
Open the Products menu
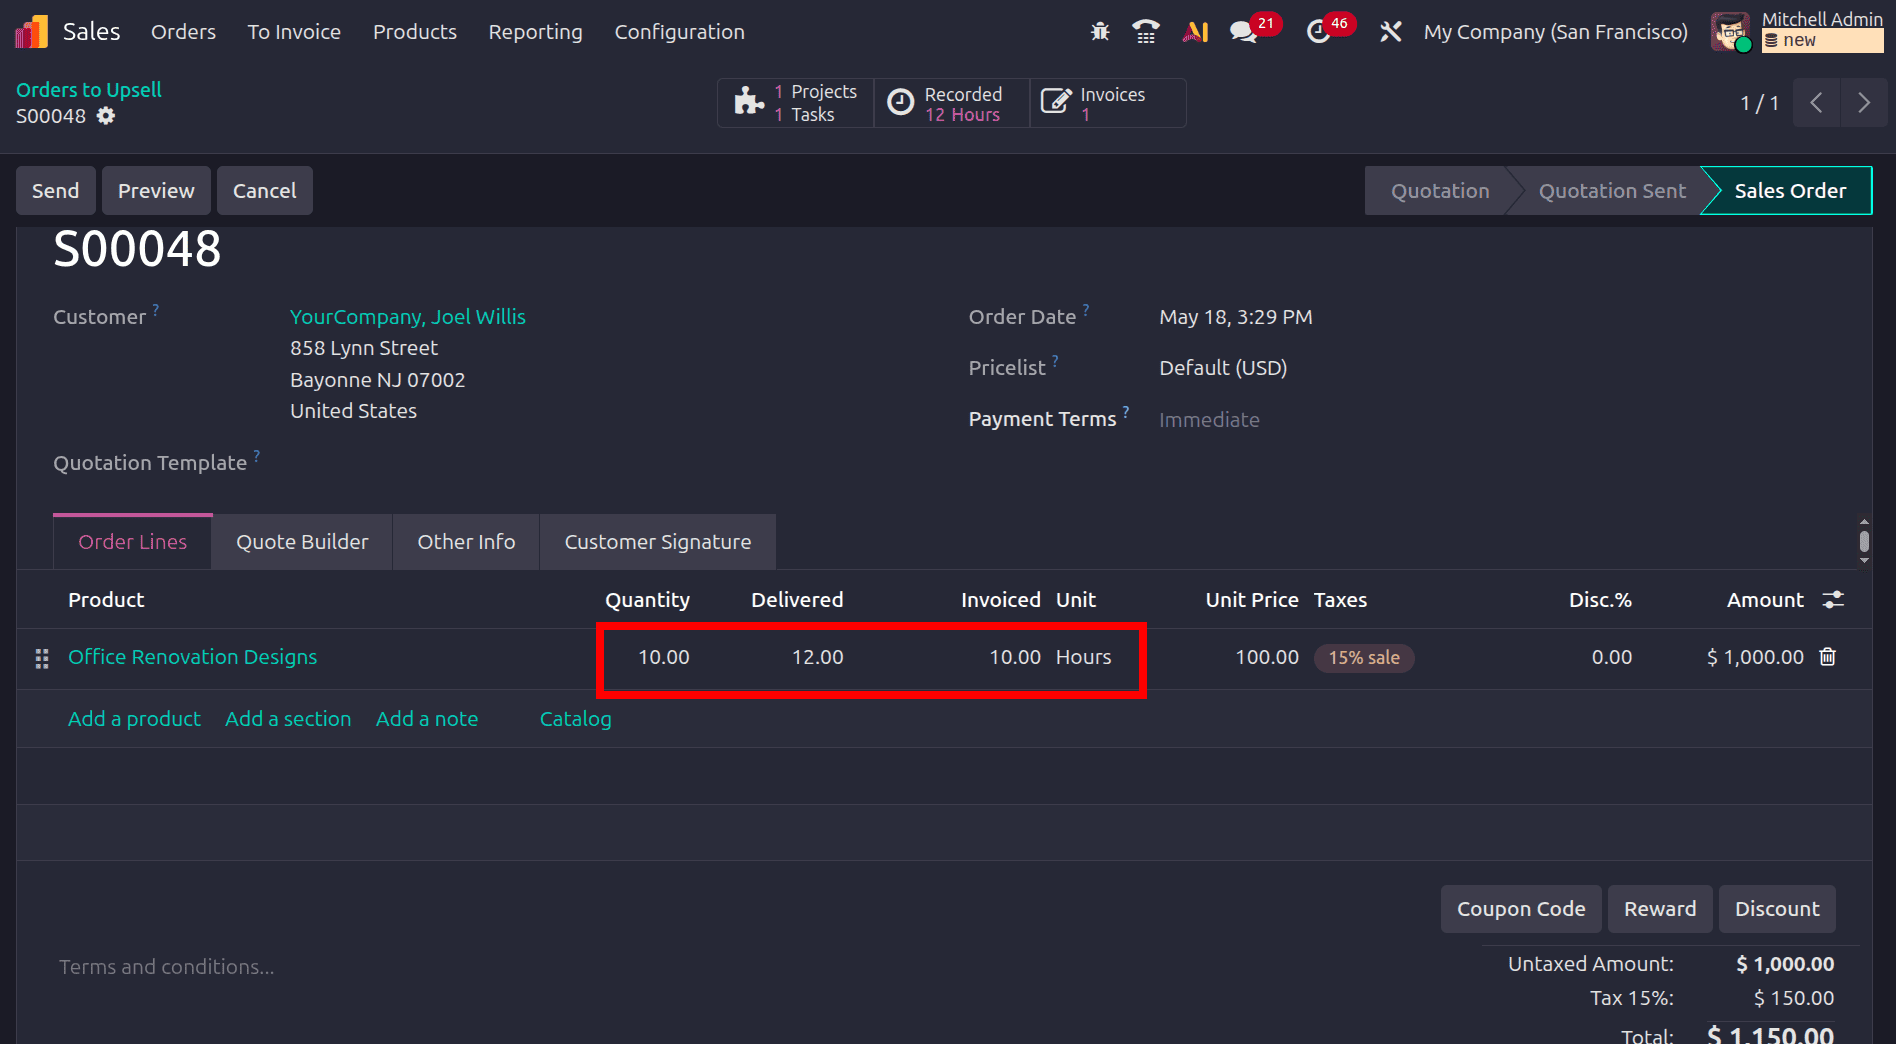pos(415,32)
